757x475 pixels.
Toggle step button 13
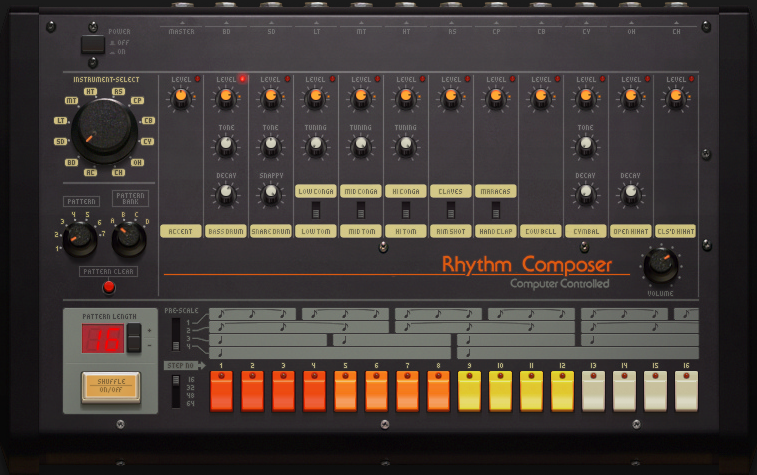[x=593, y=391]
